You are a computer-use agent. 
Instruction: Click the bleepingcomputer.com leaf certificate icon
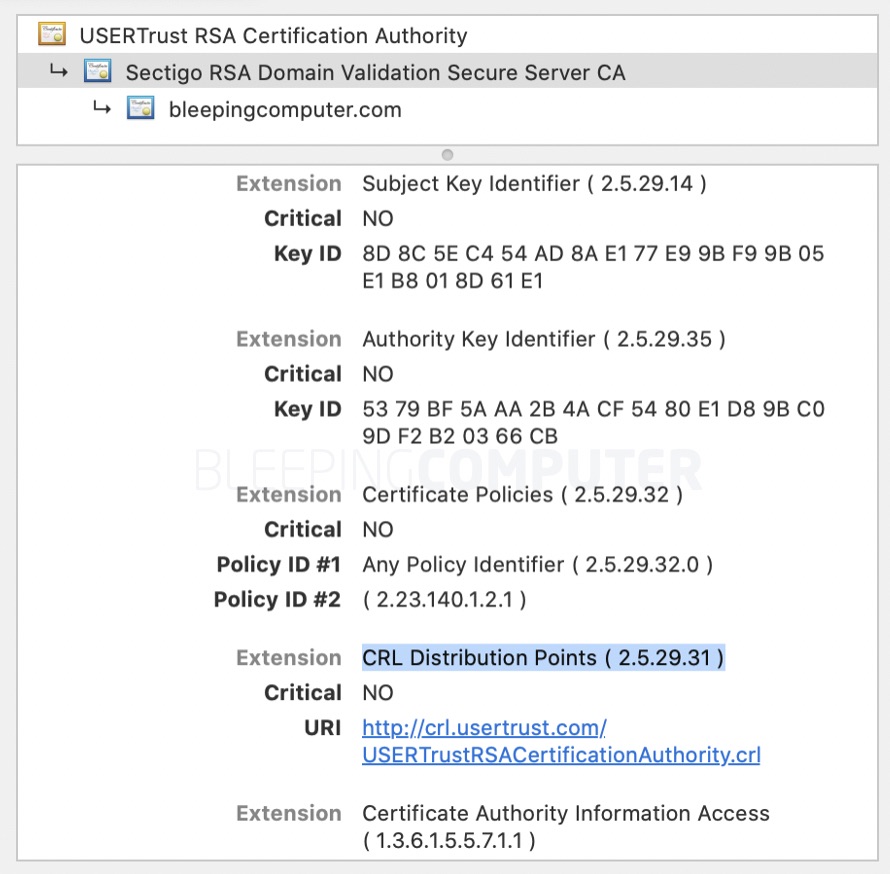pos(141,109)
